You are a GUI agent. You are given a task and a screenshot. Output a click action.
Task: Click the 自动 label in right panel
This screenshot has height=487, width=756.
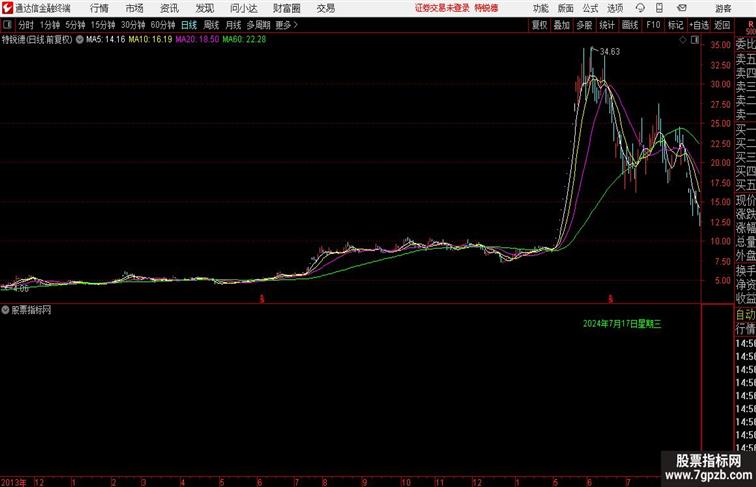(745, 314)
